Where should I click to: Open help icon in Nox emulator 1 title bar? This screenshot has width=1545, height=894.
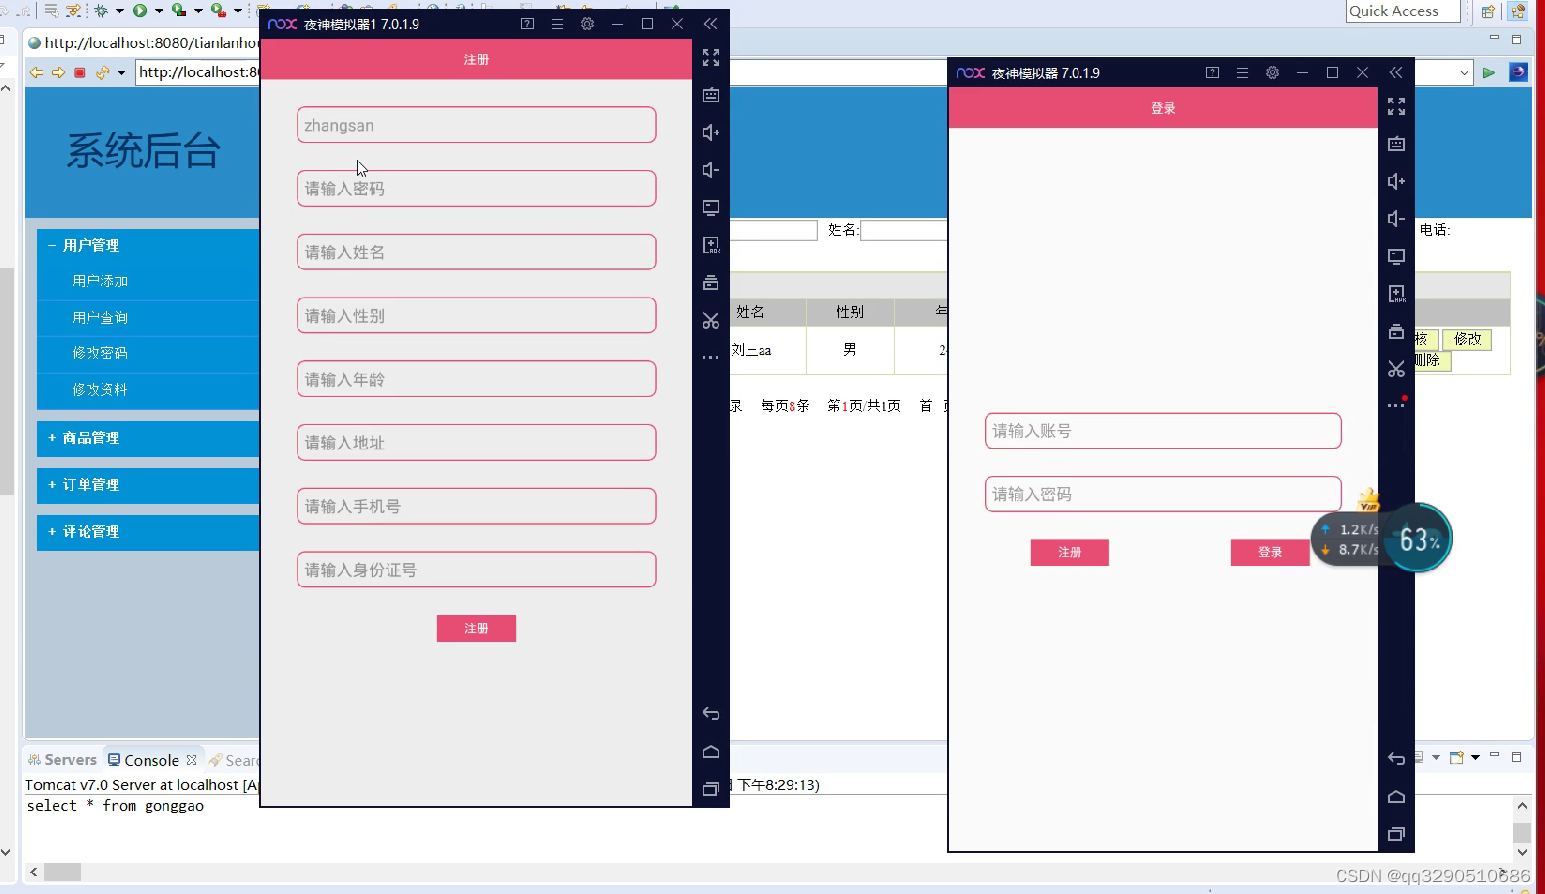[x=528, y=24]
